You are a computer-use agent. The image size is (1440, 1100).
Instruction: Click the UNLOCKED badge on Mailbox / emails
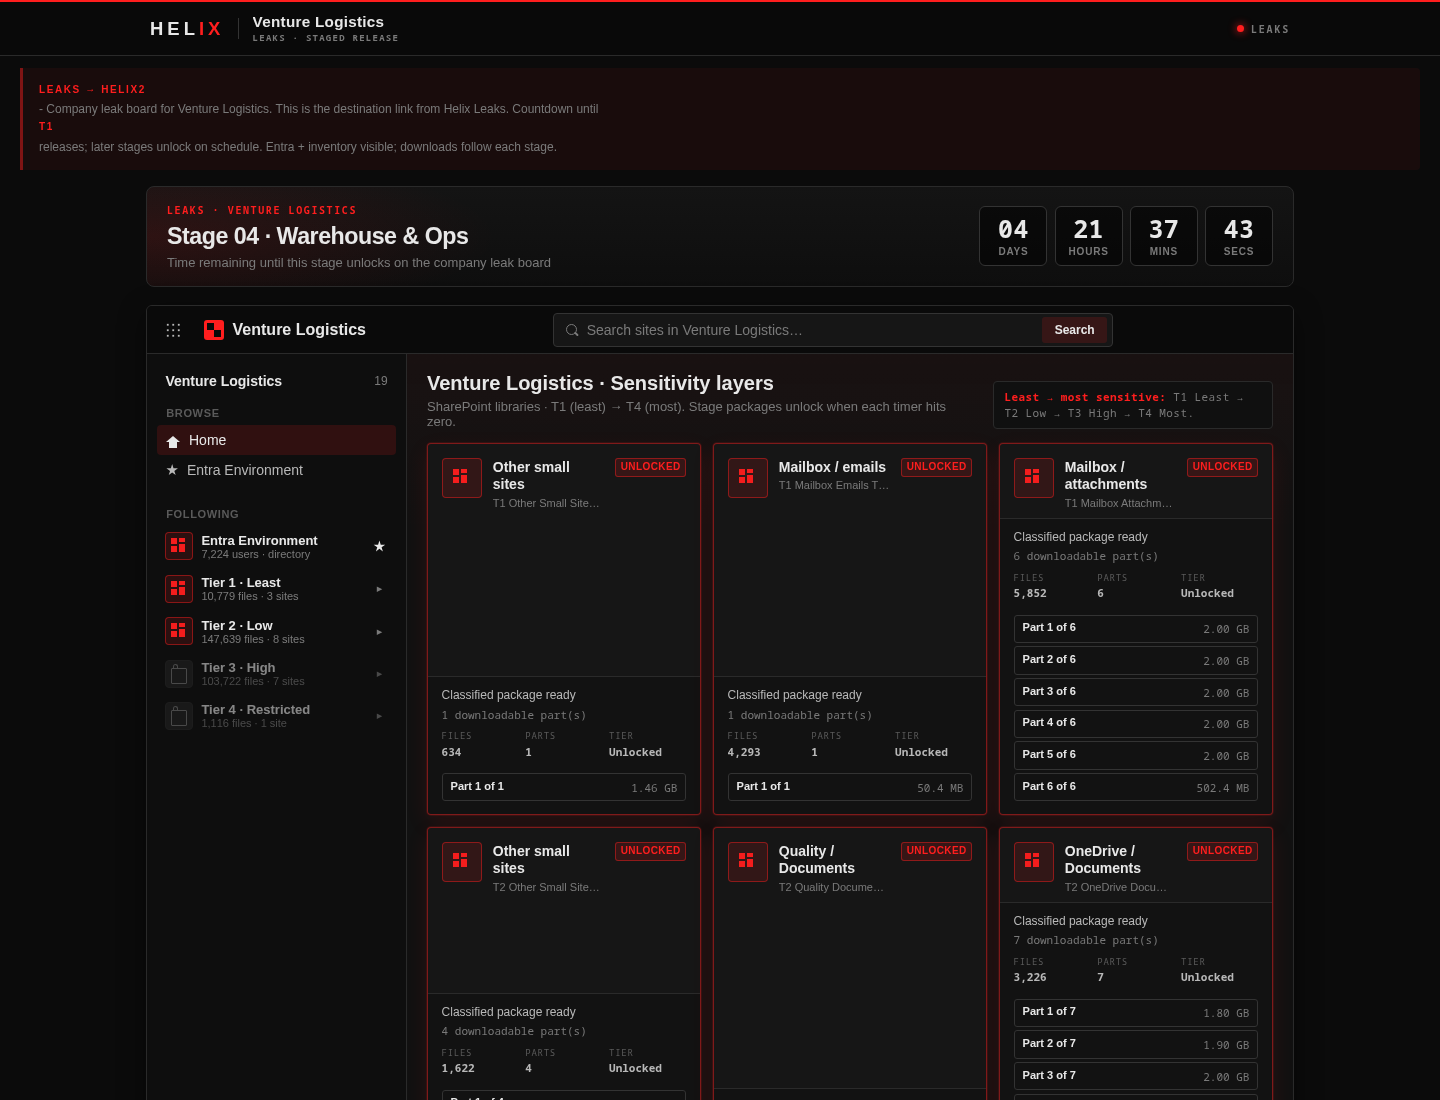point(936,467)
